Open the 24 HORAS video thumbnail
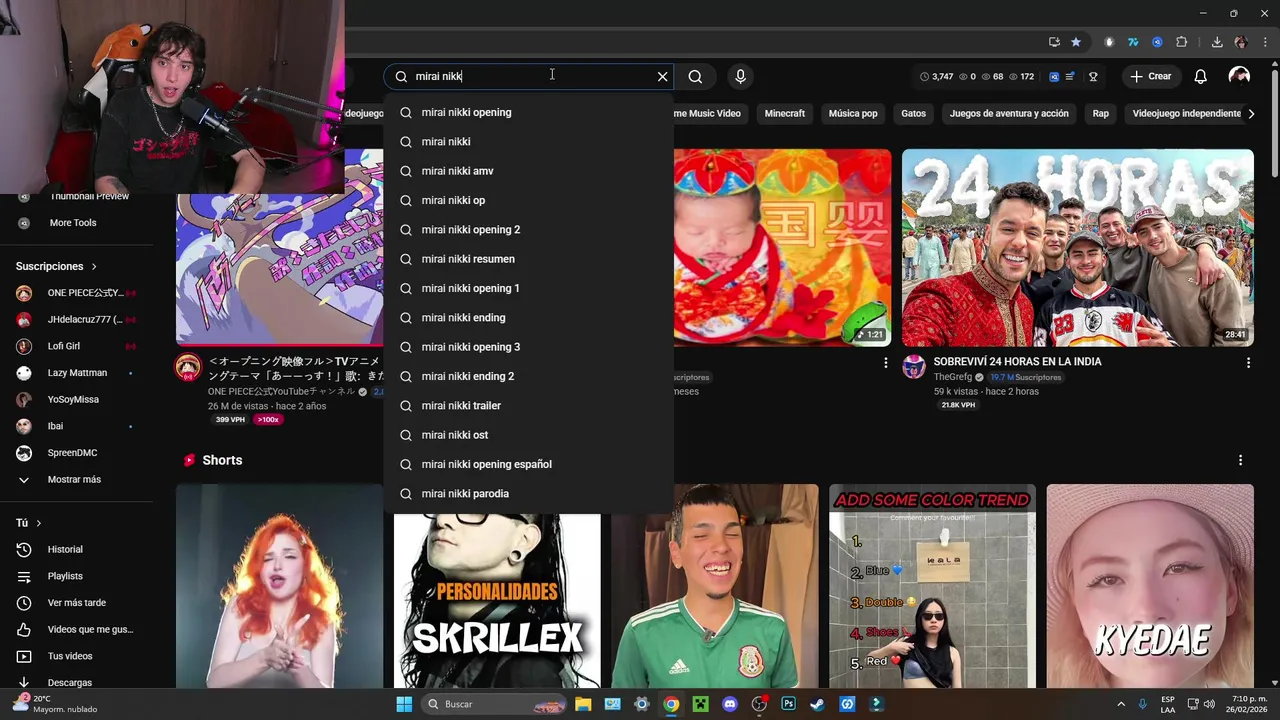 (1077, 248)
